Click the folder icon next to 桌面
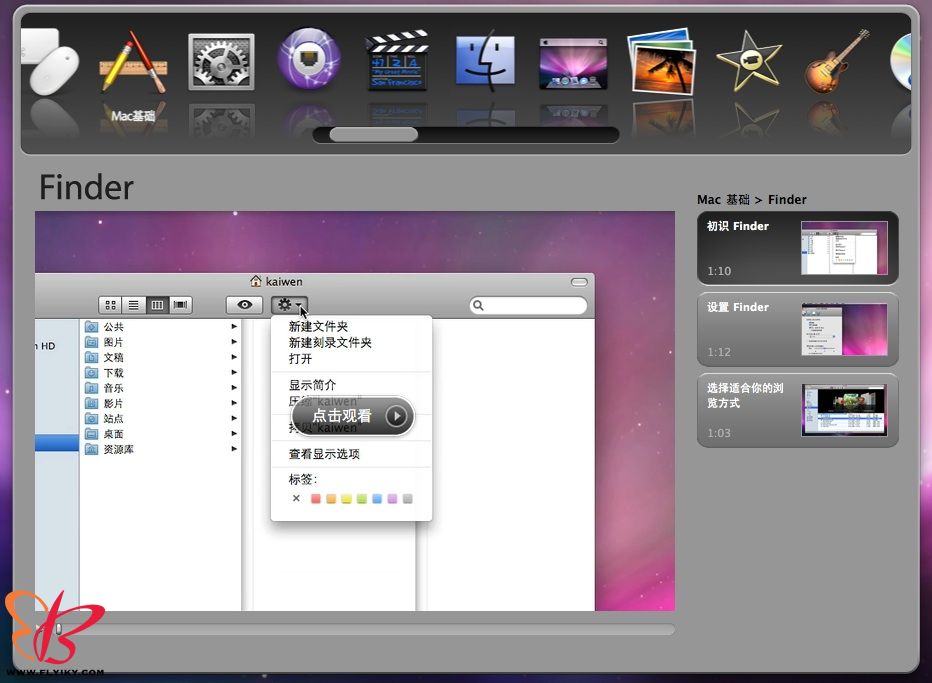 92,434
